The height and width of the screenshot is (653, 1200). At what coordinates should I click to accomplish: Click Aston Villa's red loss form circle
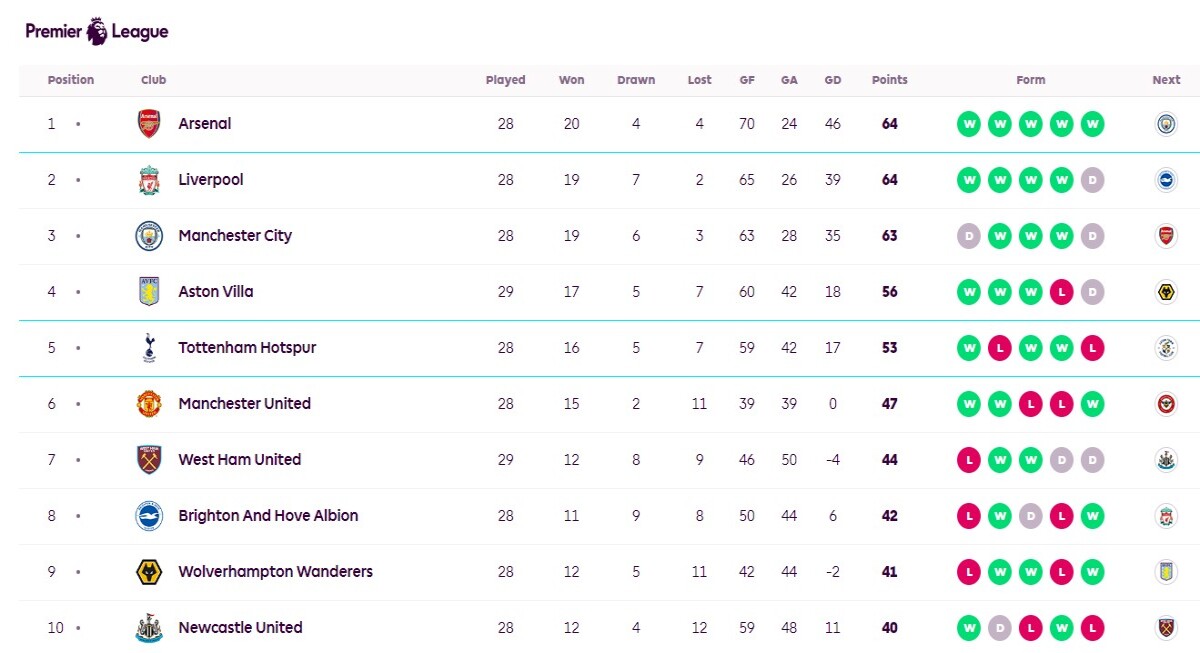1061,292
